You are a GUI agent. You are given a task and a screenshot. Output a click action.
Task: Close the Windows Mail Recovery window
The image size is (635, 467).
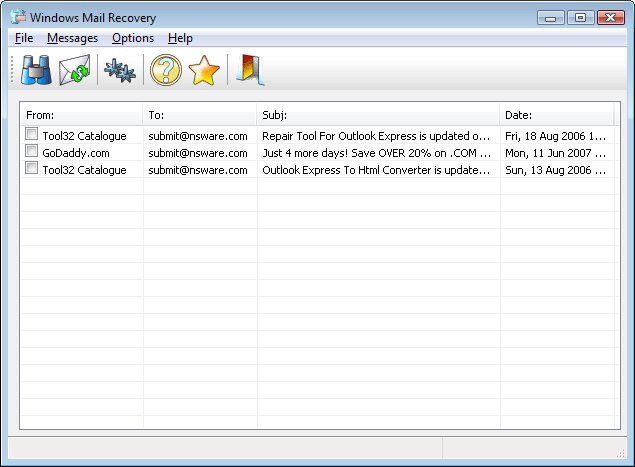(x=611, y=18)
